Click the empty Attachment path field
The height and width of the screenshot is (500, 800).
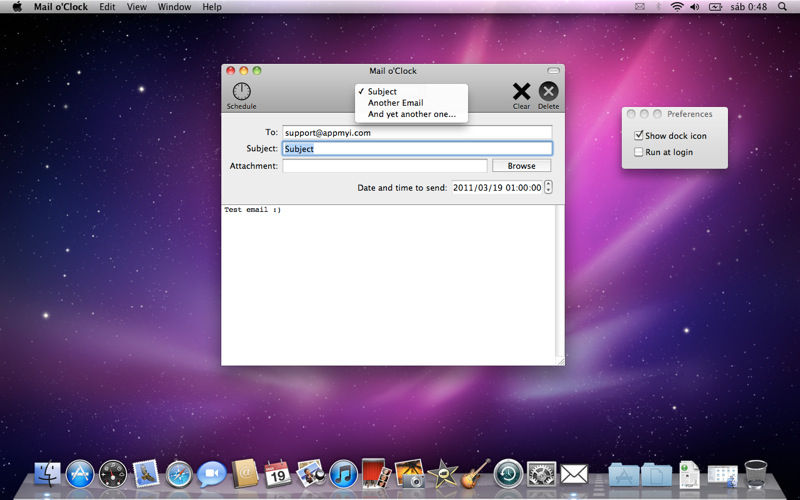coord(385,166)
